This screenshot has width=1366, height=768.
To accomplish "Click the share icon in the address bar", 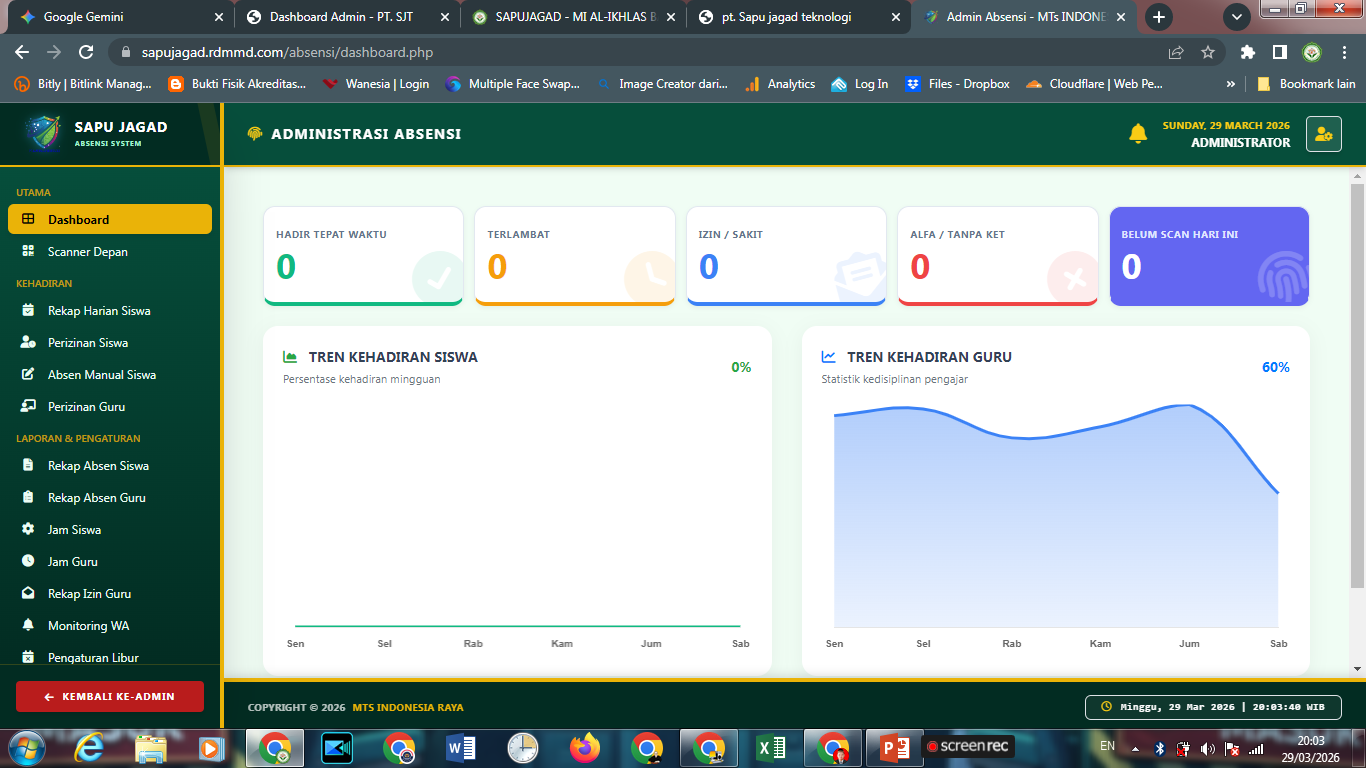I will pos(1176,52).
